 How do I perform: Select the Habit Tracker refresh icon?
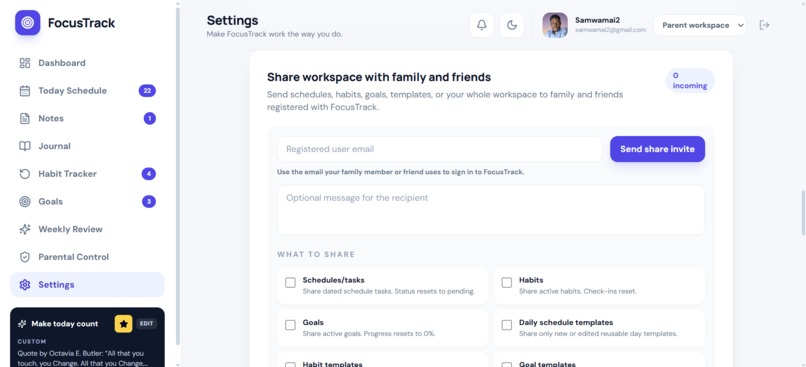tap(25, 174)
